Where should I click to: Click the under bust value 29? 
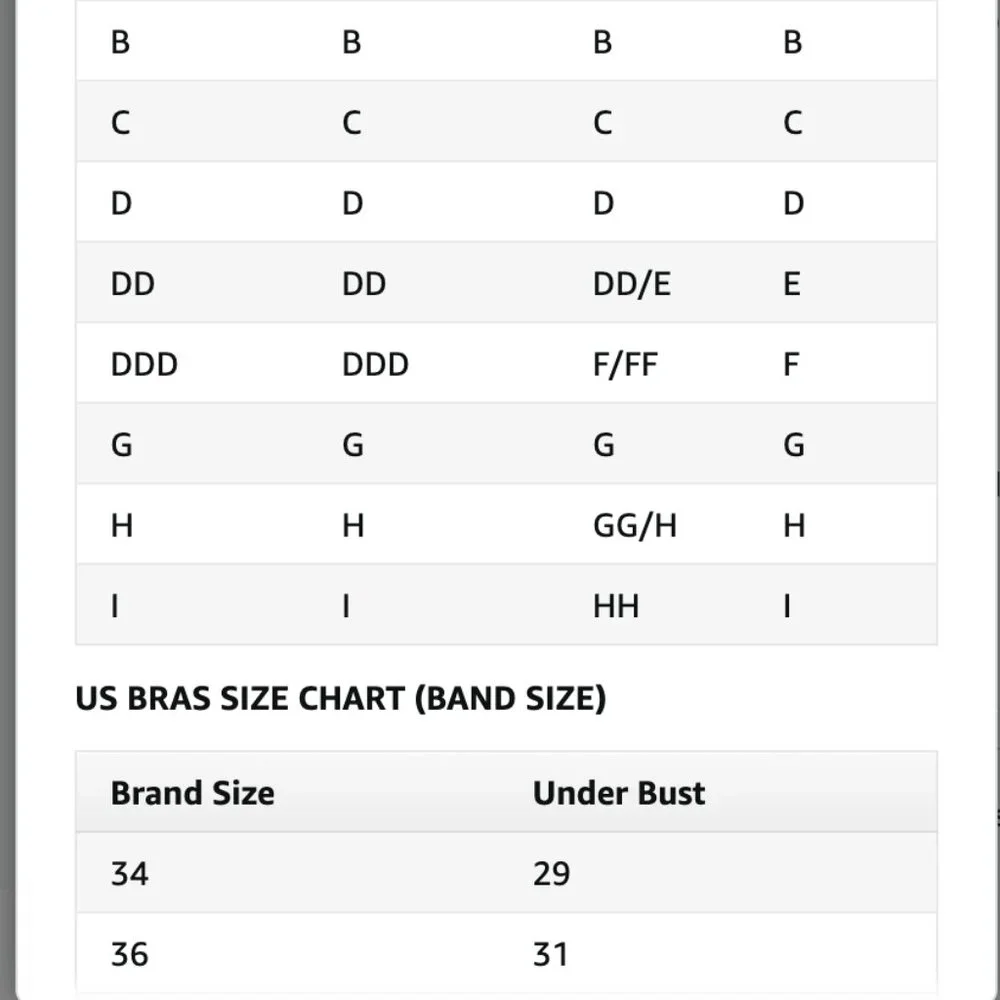pyautogui.click(x=552, y=874)
